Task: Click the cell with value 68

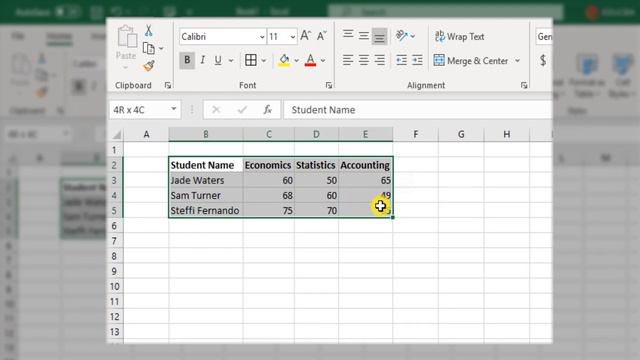Action: pos(268,195)
